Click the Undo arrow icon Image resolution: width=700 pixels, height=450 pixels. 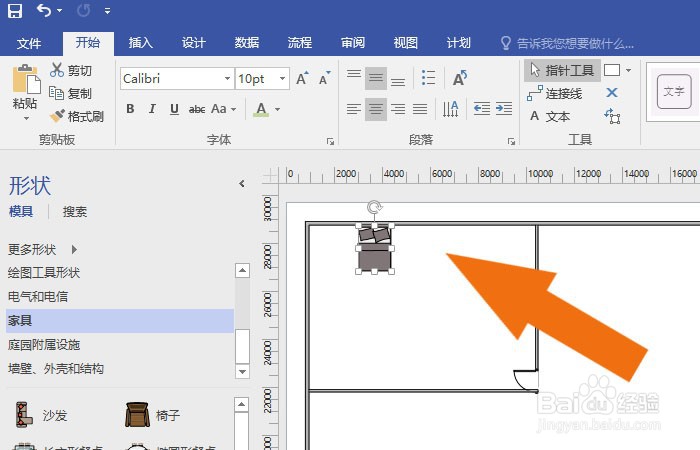(x=44, y=10)
